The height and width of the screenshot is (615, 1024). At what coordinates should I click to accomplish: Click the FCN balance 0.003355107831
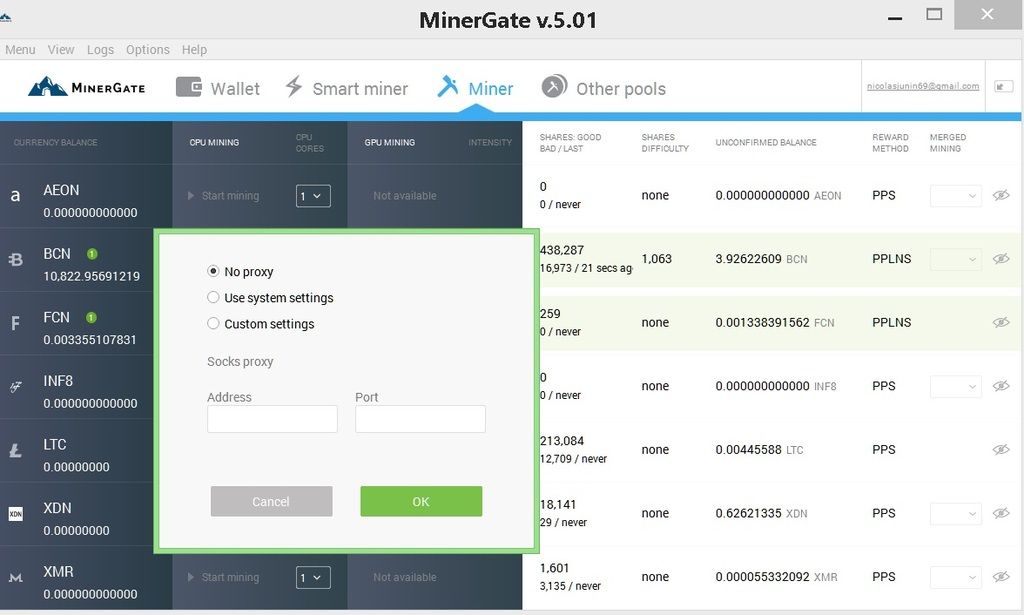90,339
